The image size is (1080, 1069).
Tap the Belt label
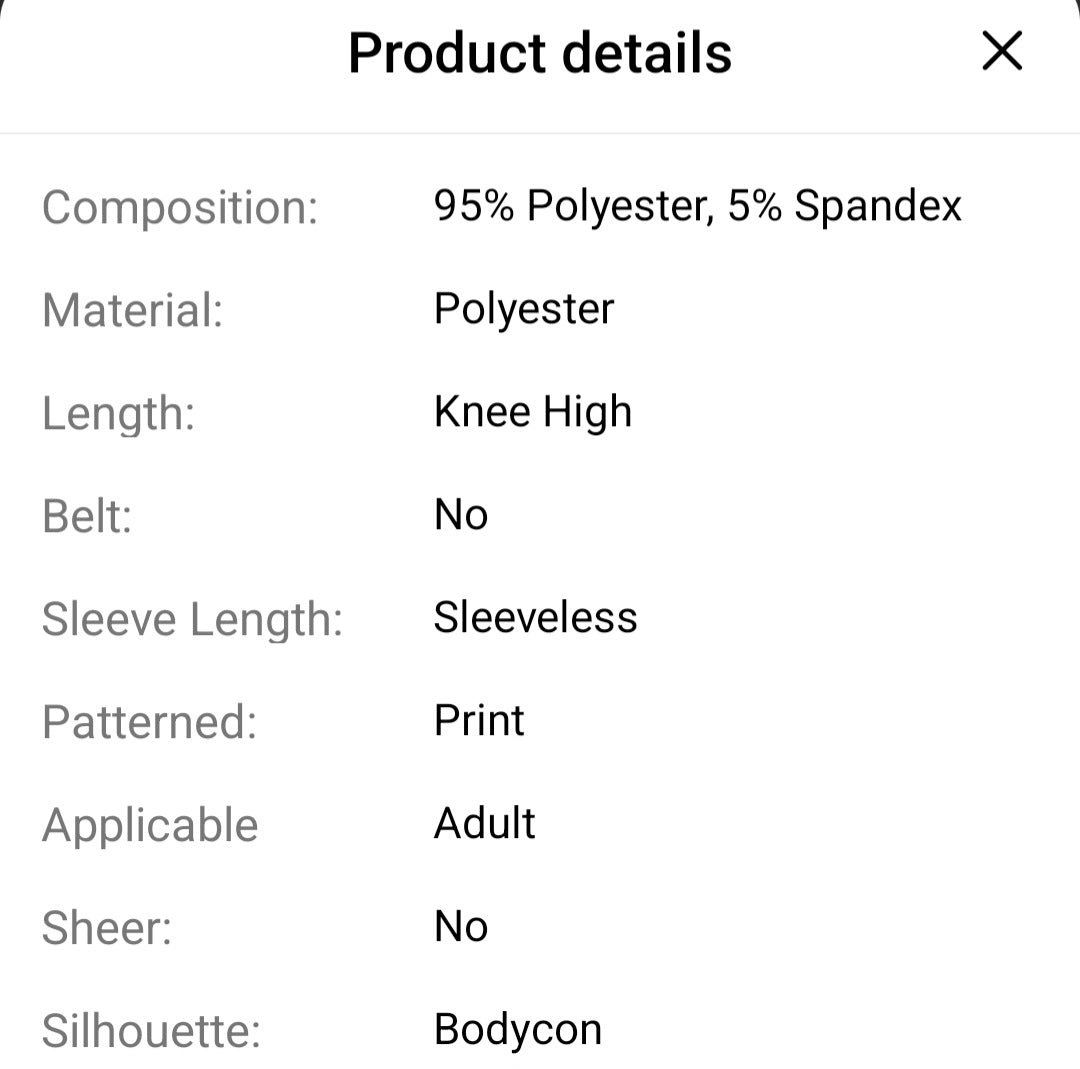pyautogui.click(x=87, y=516)
